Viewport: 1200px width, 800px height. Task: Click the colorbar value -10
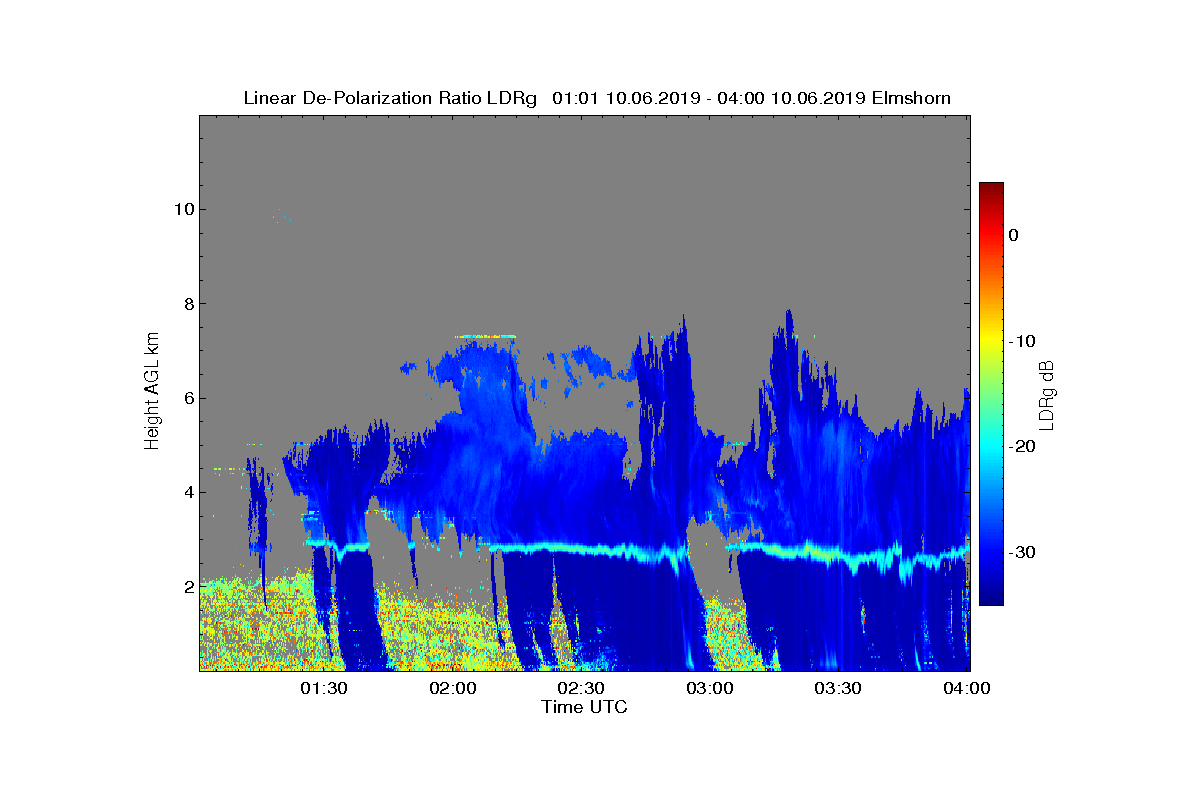pos(1022,341)
